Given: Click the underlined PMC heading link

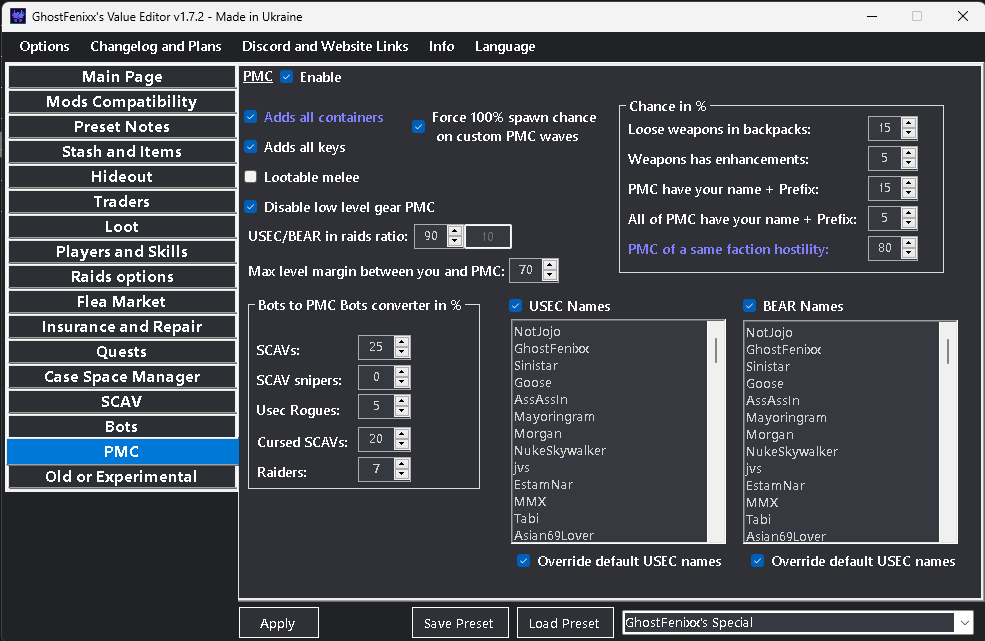Looking at the screenshot, I should tap(258, 77).
